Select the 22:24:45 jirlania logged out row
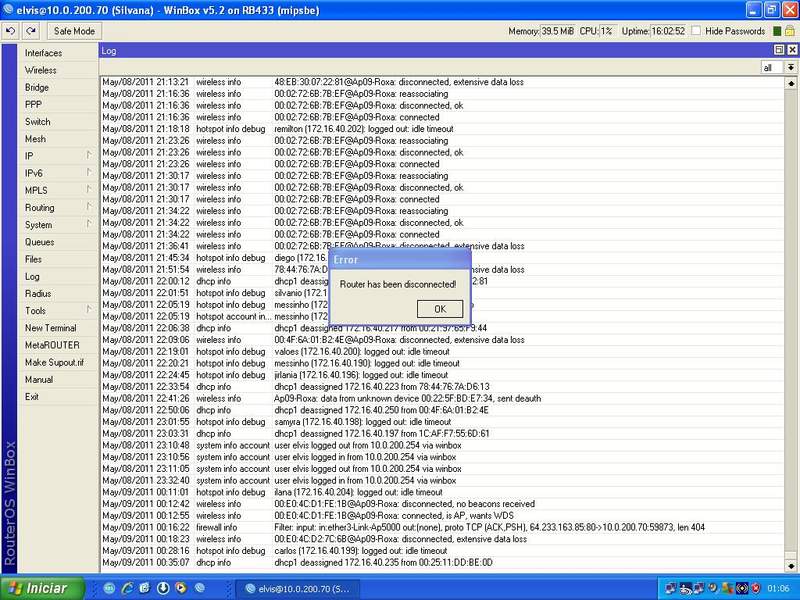The height and width of the screenshot is (600, 800). 442,375
